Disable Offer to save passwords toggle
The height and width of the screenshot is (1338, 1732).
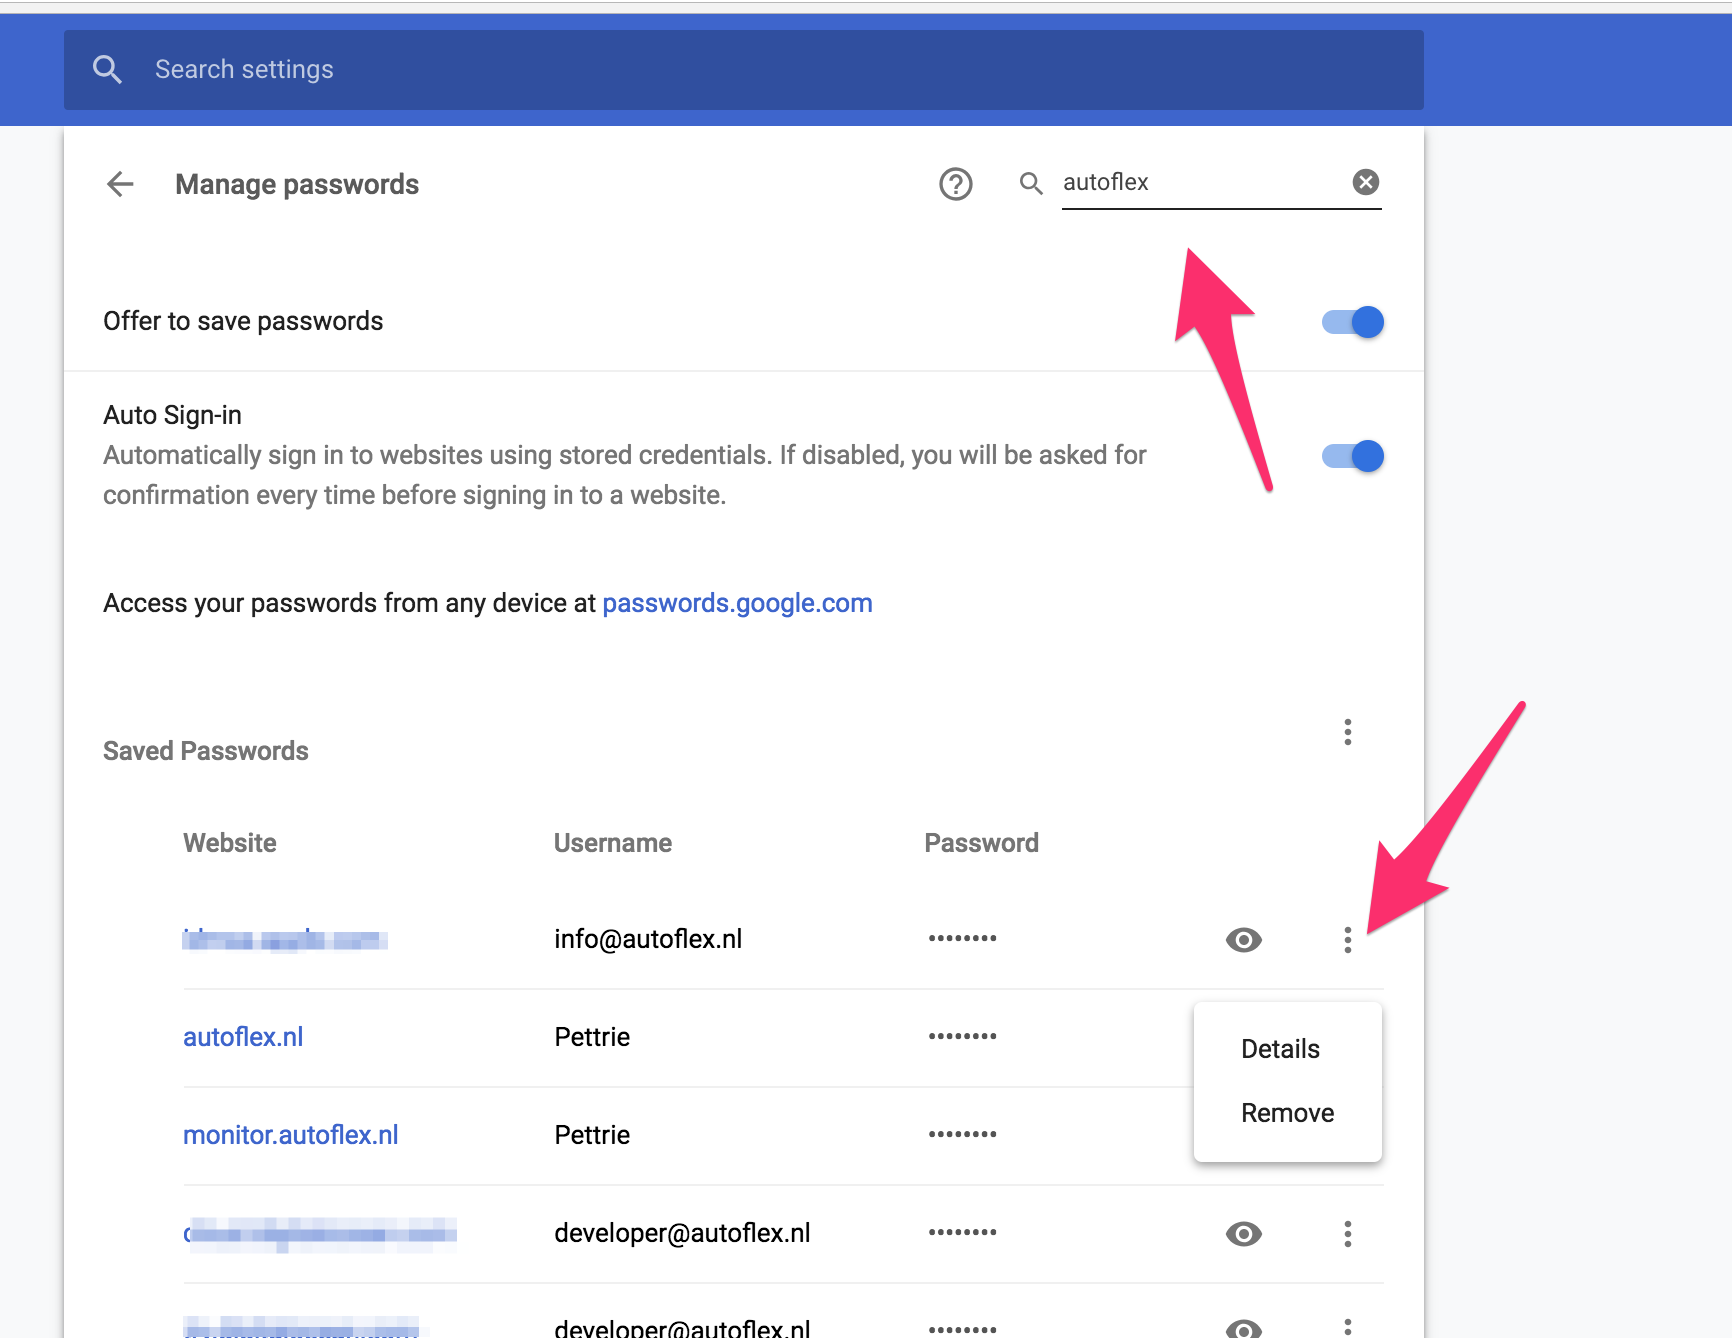point(1353,322)
